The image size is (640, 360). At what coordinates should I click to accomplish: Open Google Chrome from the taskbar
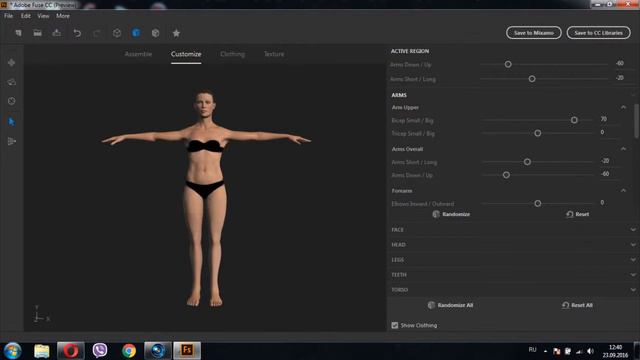(x=129, y=351)
